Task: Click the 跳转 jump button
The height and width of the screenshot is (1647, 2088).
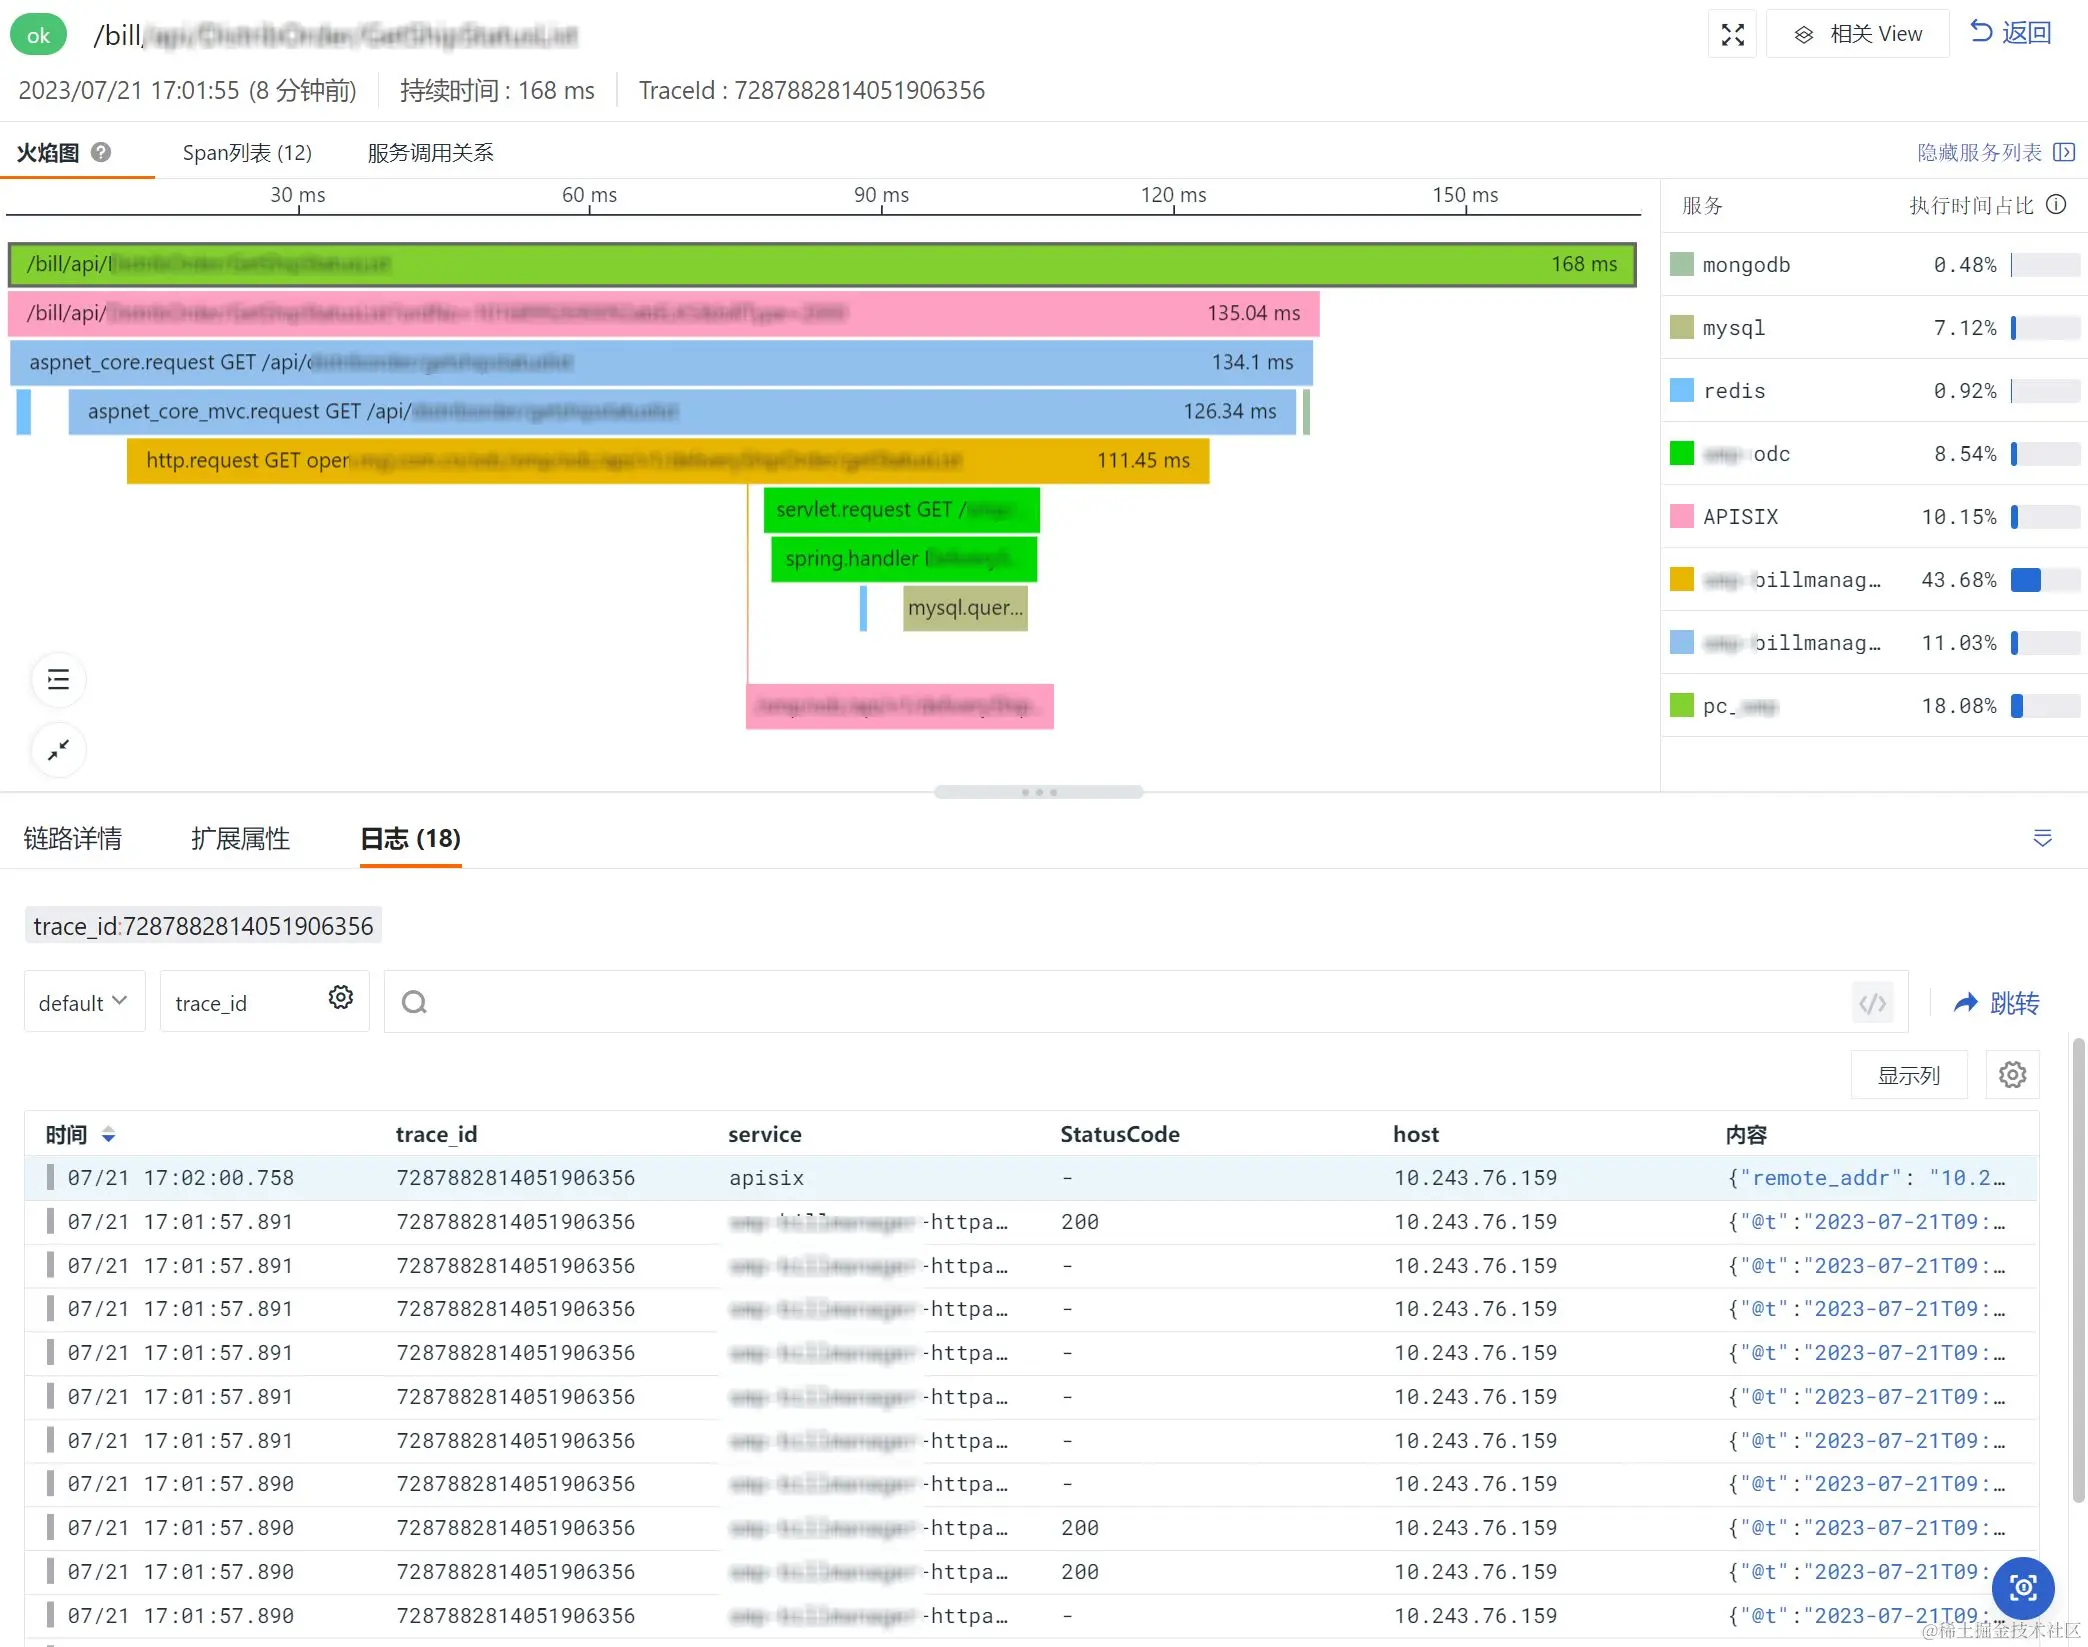Action: [1996, 1002]
